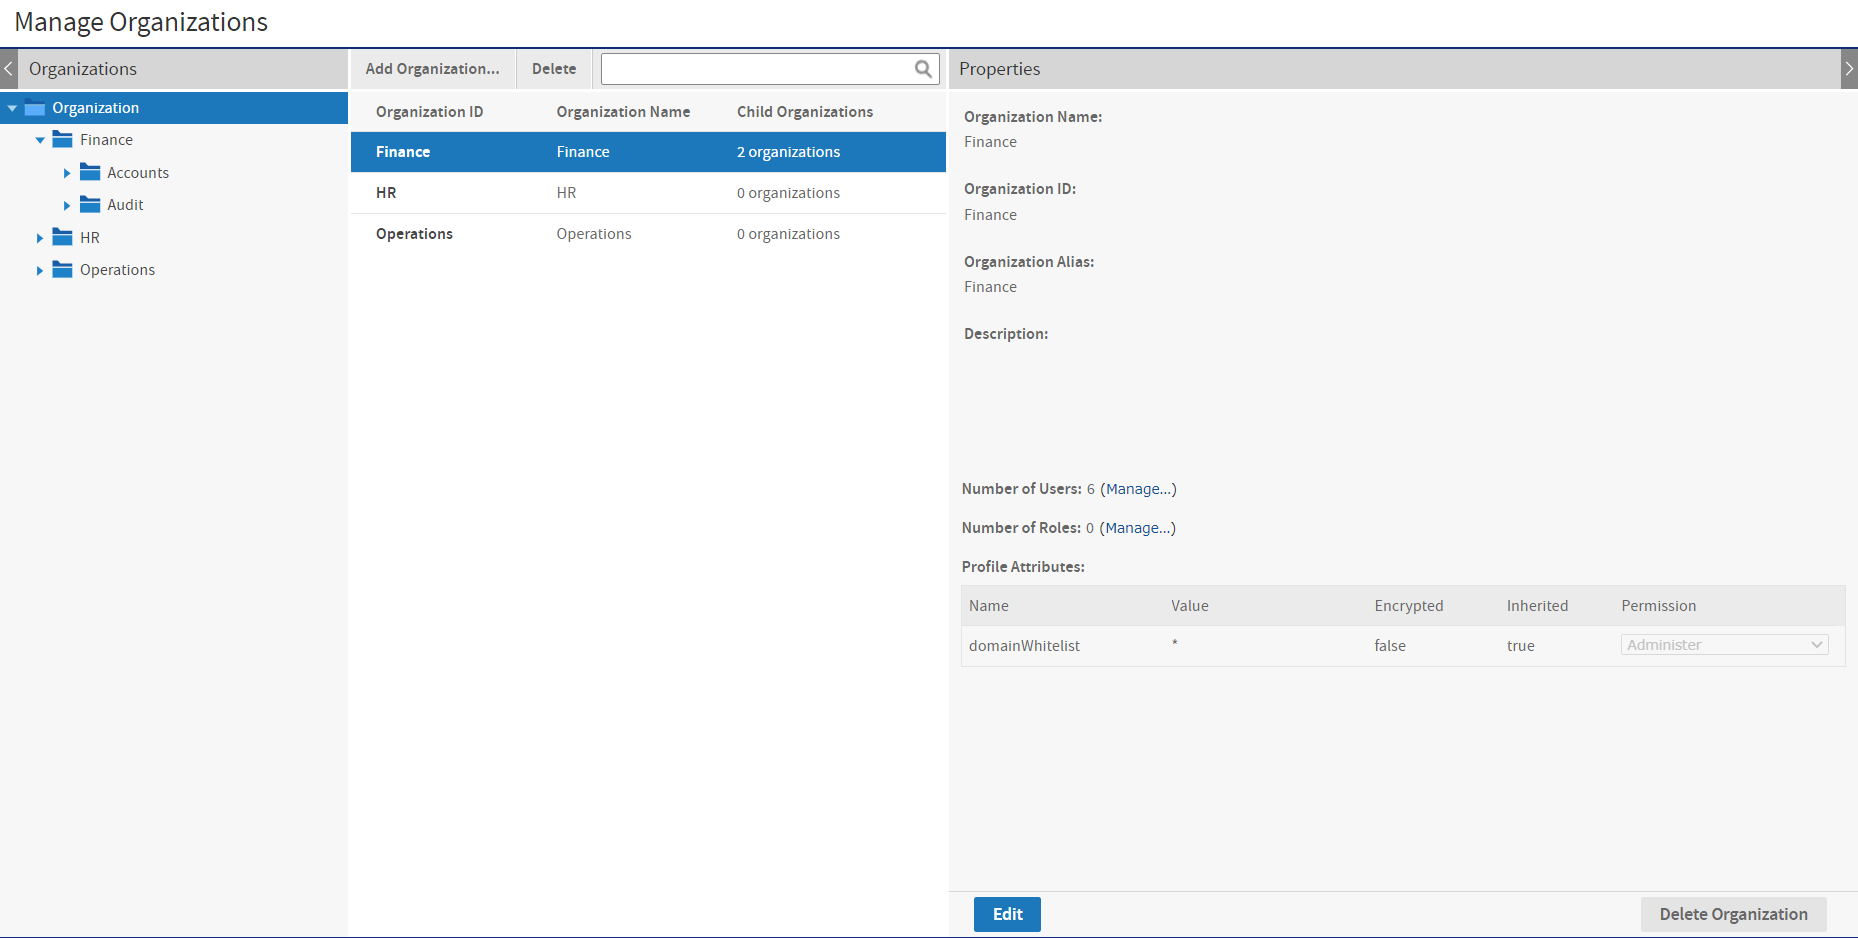Select HR label in the tree
The width and height of the screenshot is (1858, 938).
tap(90, 238)
